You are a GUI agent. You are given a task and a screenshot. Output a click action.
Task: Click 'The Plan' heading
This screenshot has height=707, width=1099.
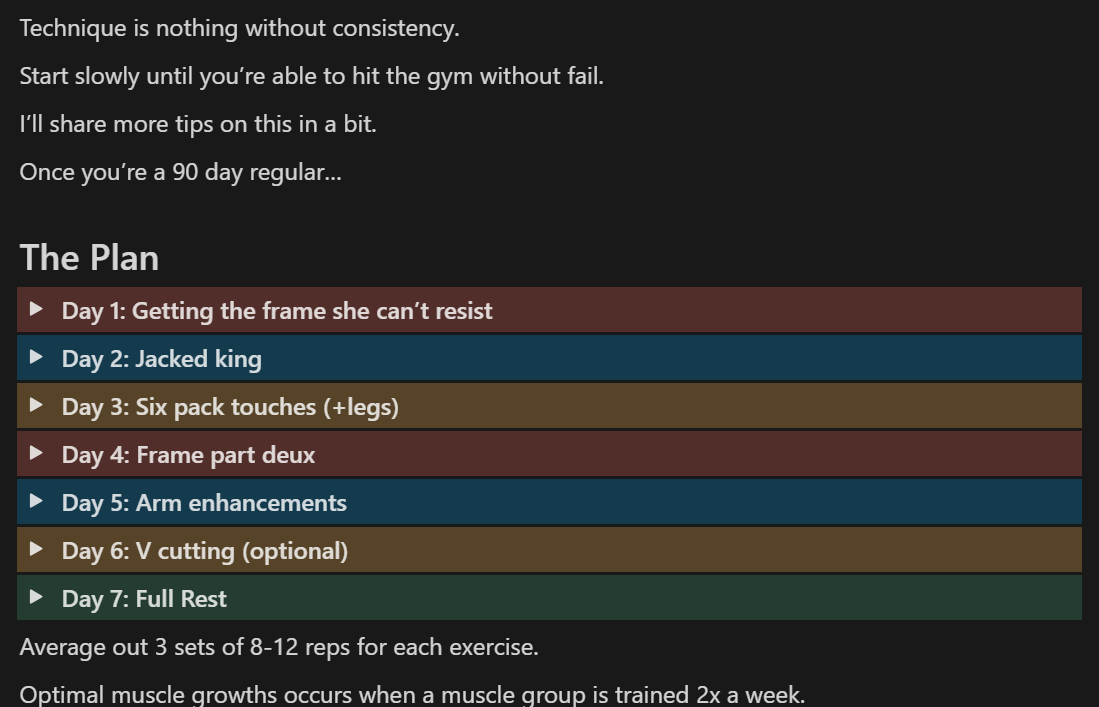coord(89,258)
